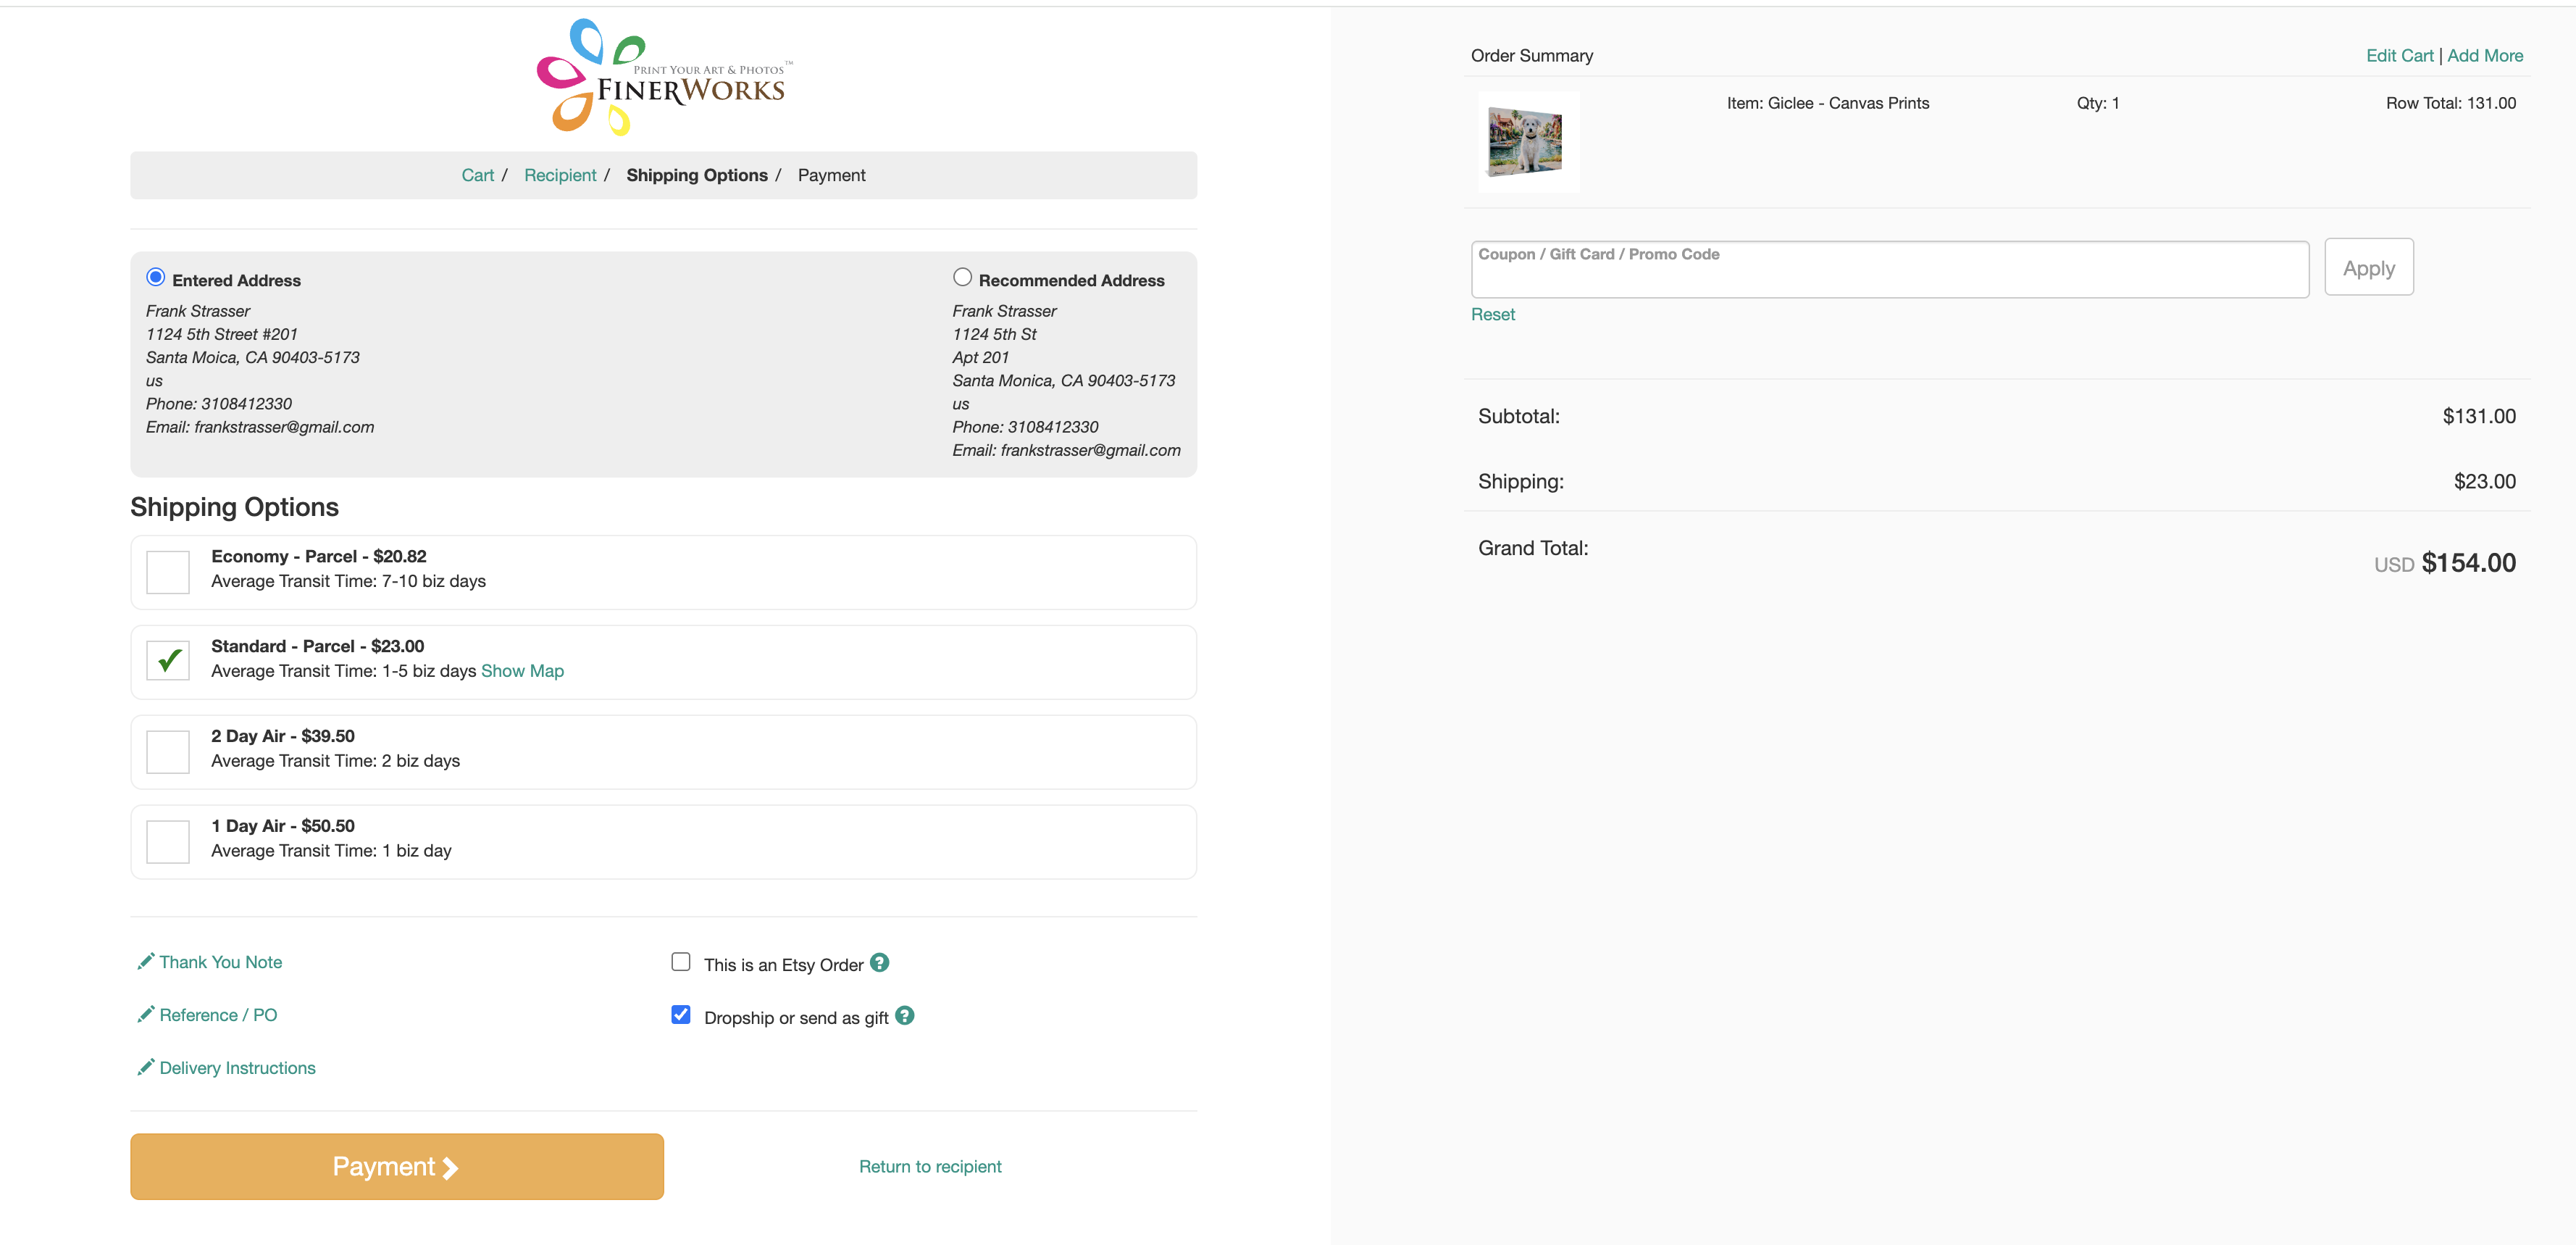Go to Cart breadcrumb step
2576x1245 pixels.
[x=477, y=175]
